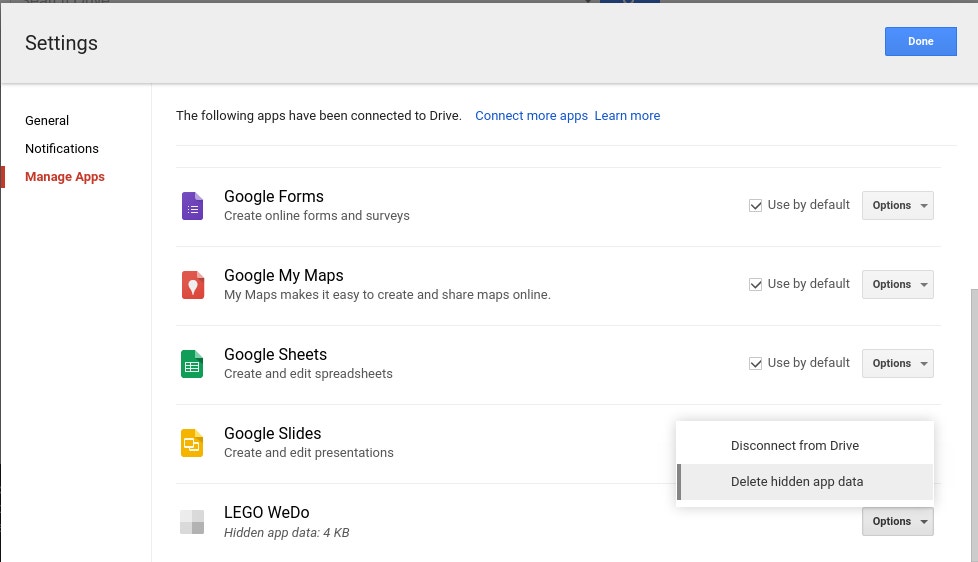The width and height of the screenshot is (978, 562).
Task: Open the Notifications settings tab
Action: [62, 149]
